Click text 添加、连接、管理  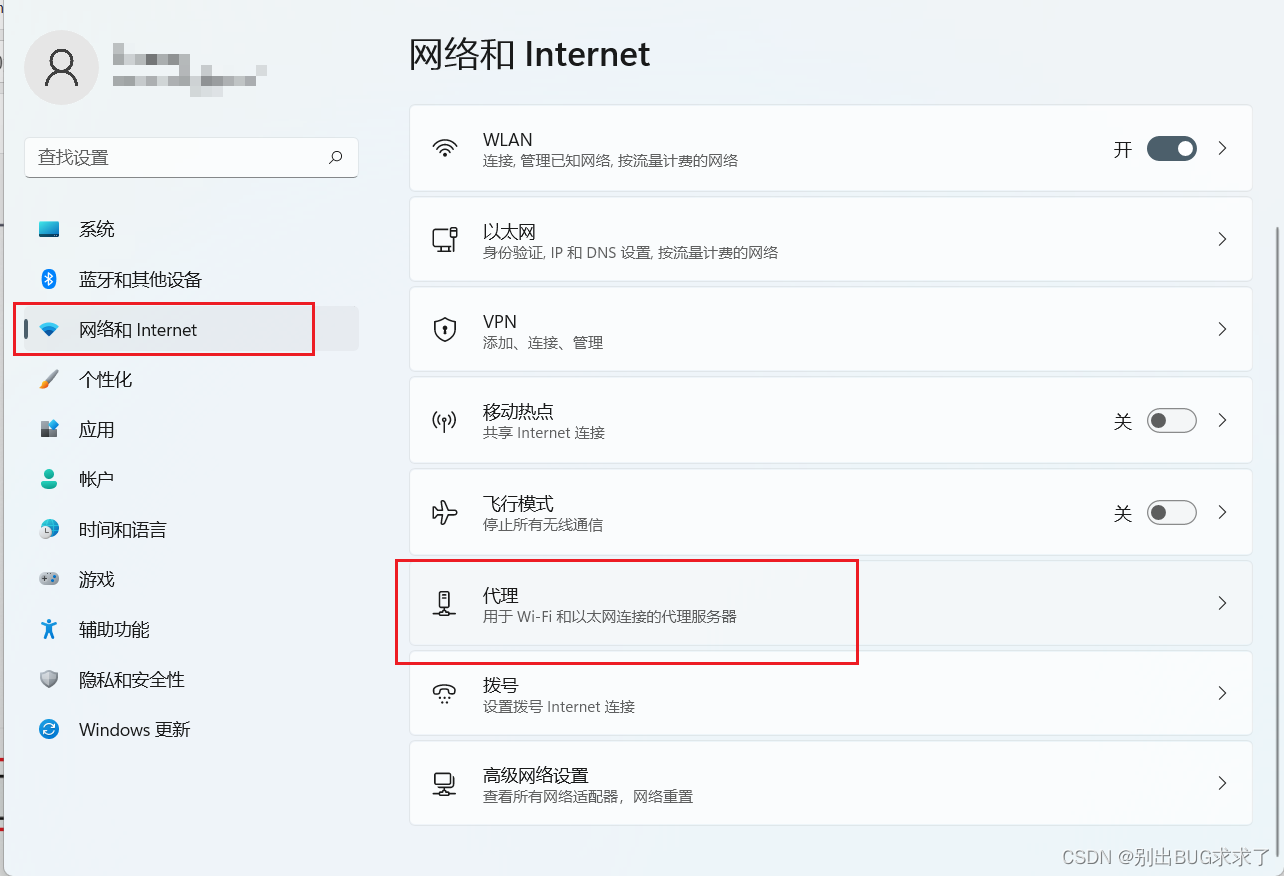pyautogui.click(x=543, y=343)
